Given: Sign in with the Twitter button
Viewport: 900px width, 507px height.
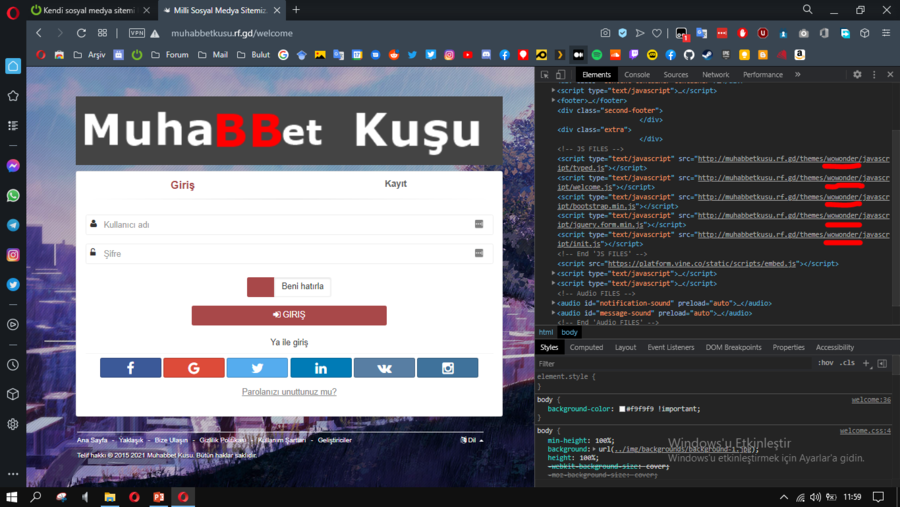Looking at the screenshot, I should (x=257, y=367).
